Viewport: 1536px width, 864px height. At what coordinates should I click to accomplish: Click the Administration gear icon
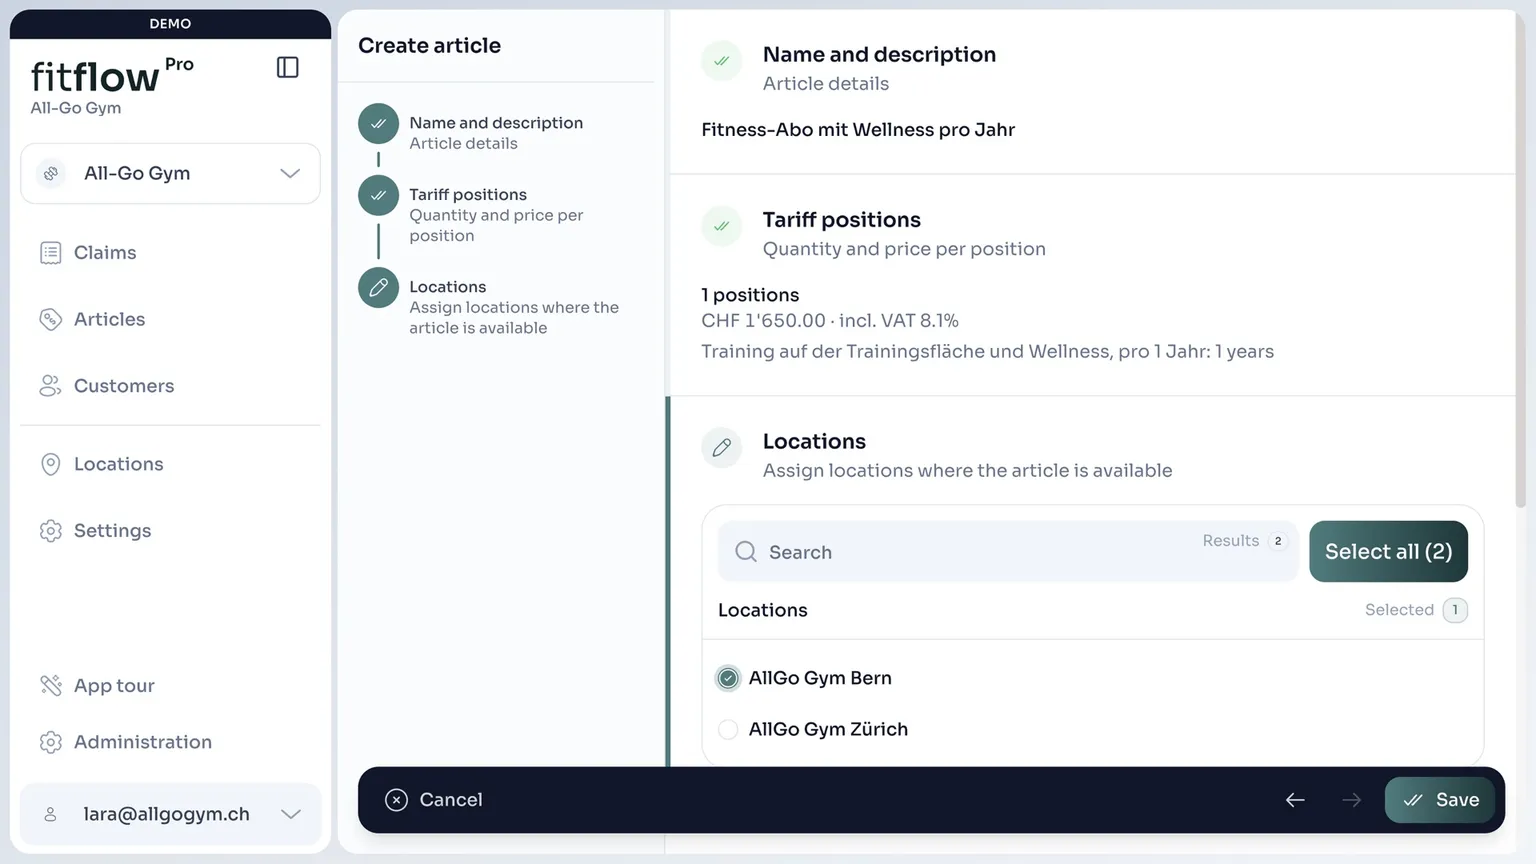click(x=51, y=742)
